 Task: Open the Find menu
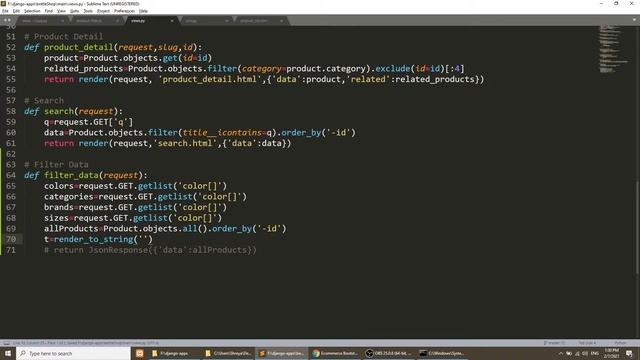49,11
